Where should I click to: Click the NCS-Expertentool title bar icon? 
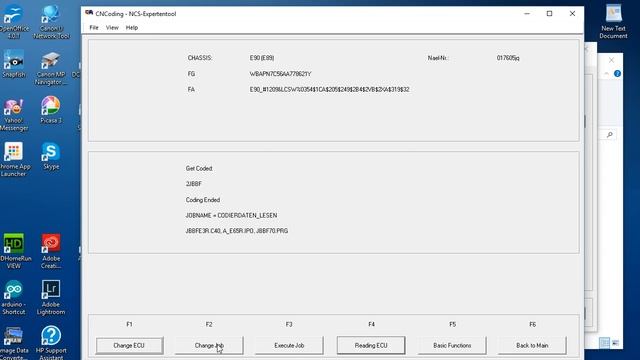pyautogui.click(x=89, y=13)
